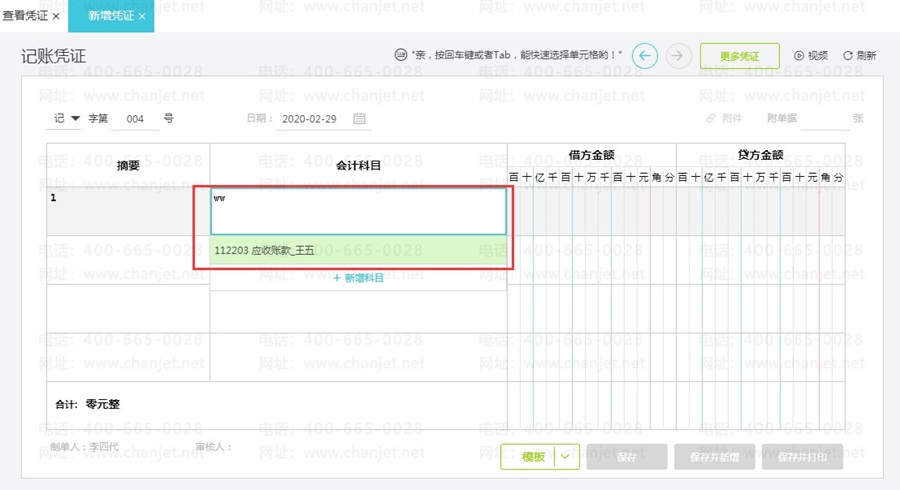Click the 保存并打印 button
Screen dimensions: 900x490
click(802, 457)
